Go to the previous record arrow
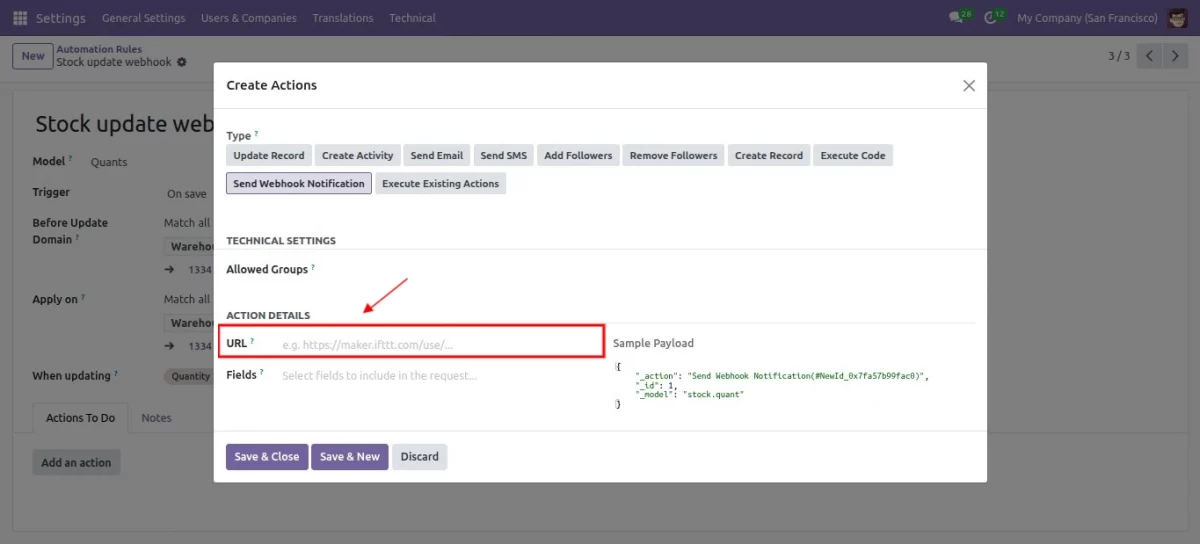Image resolution: width=1200 pixels, height=544 pixels. click(x=1150, y=56)
